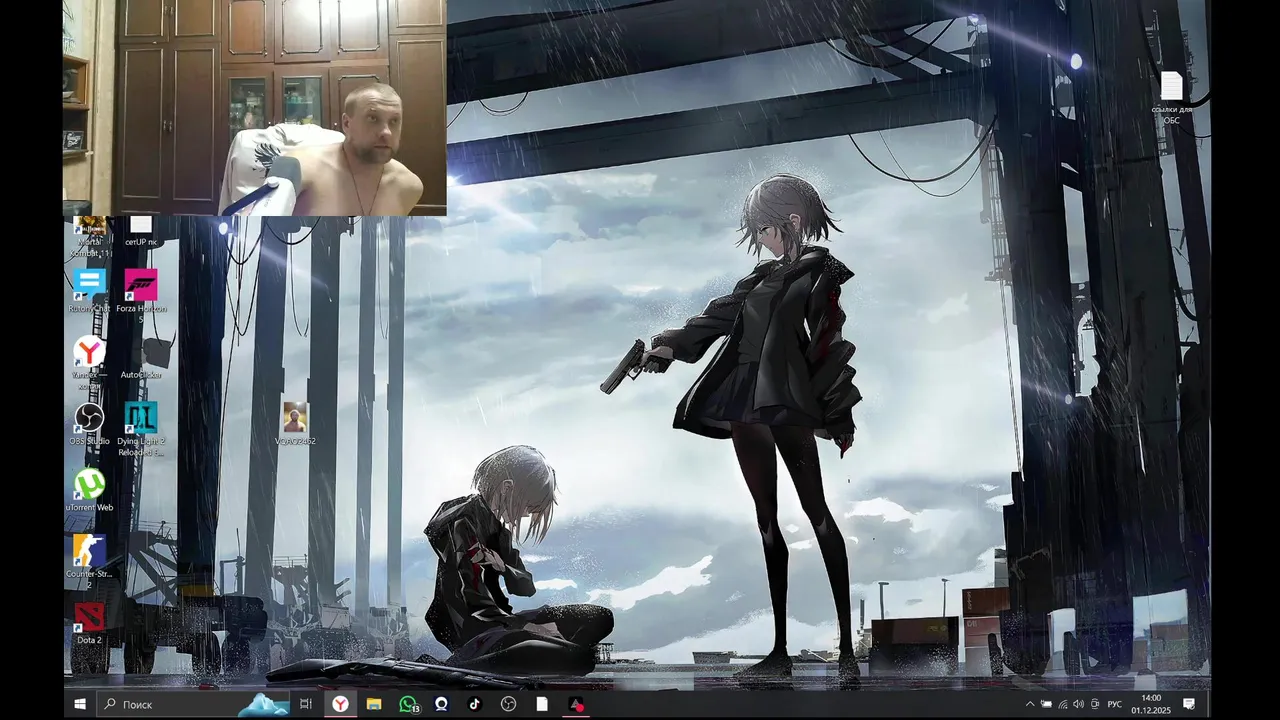Open the RutonyChat desktop shortcut

coord(89,291)
